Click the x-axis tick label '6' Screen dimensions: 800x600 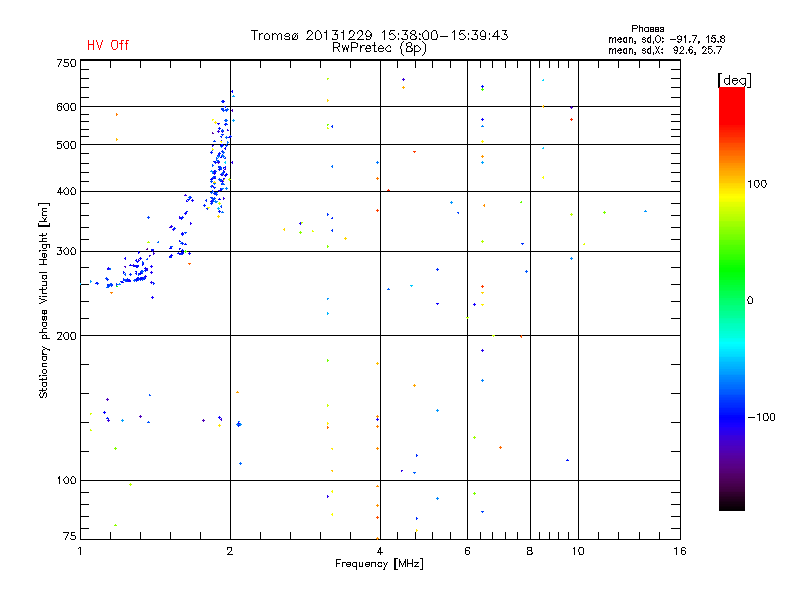[467, 551]
